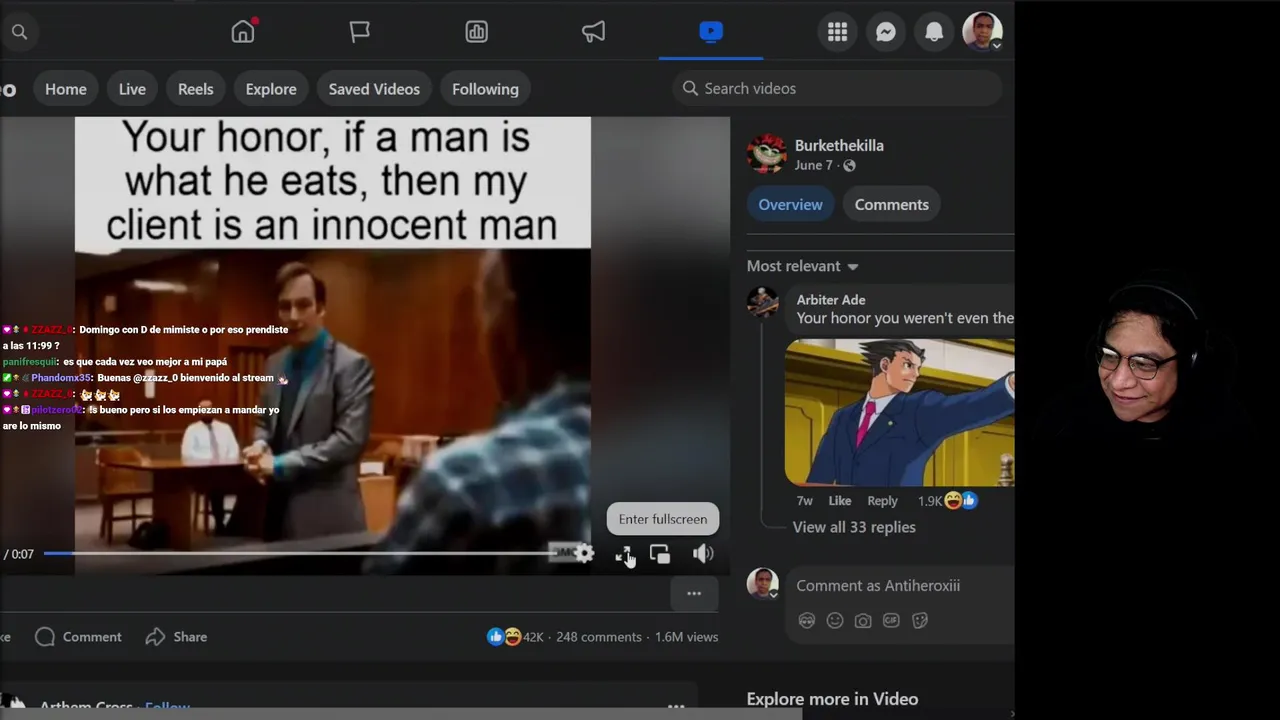Click the picture-in-picture mini player icon
Viewport: 1280px width, 720px height.
coord(660,554)
